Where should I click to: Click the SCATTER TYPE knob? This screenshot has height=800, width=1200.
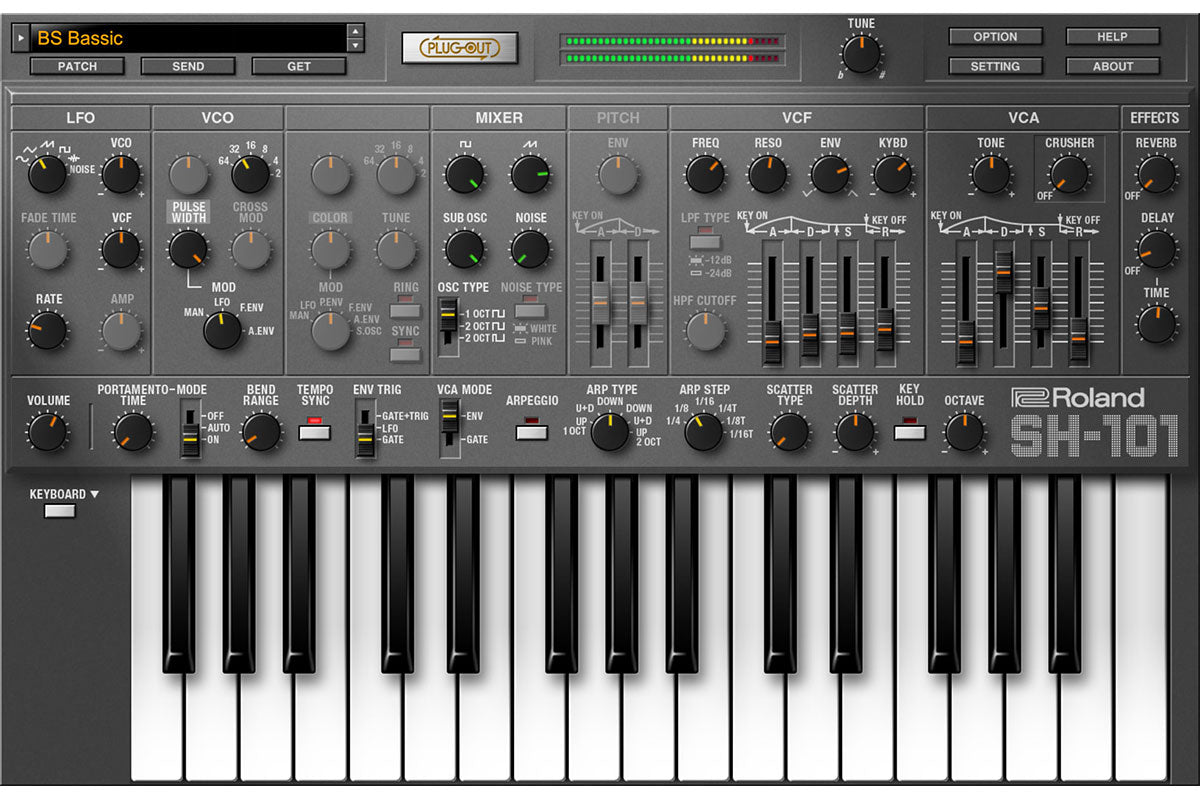[790, 432]
